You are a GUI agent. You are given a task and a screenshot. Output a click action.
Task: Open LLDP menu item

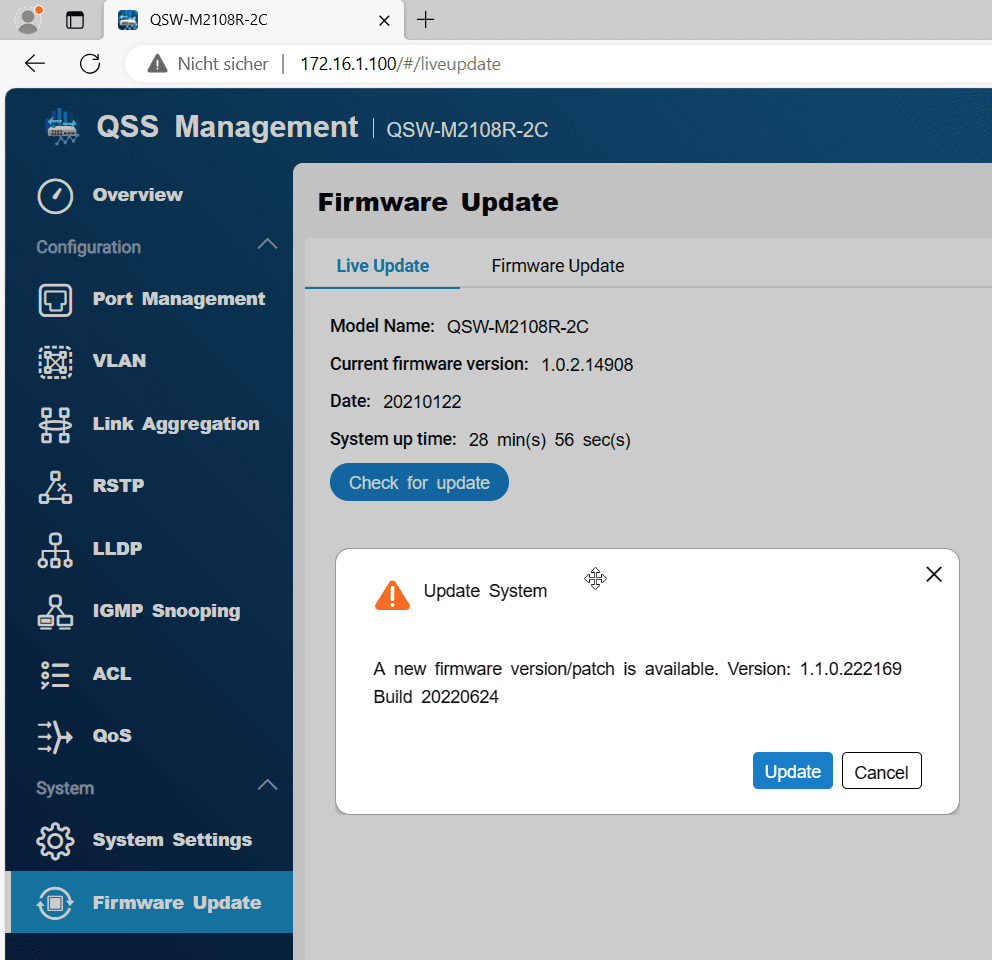coord(117,548)
